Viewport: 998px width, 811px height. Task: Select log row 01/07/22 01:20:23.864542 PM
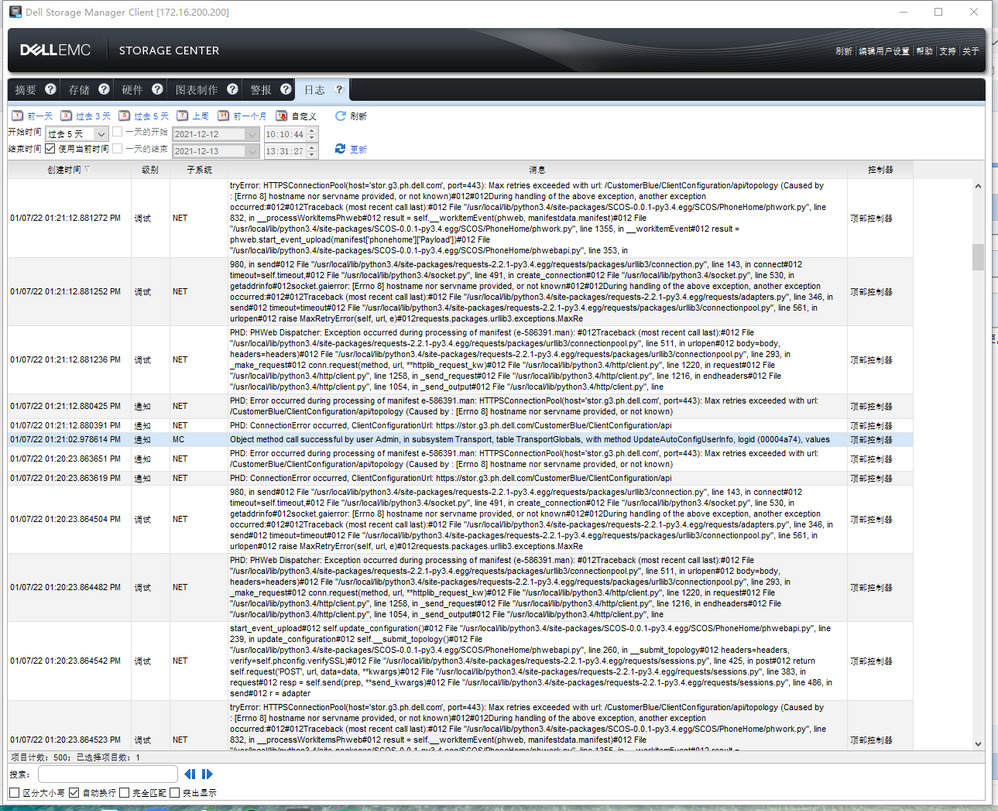(x=461, y=661)
